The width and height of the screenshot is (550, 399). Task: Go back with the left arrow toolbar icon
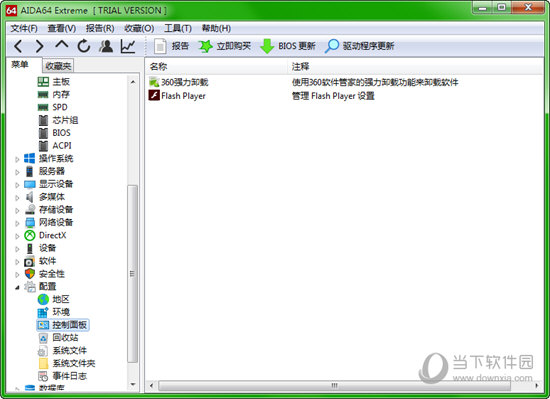point(18,46)
